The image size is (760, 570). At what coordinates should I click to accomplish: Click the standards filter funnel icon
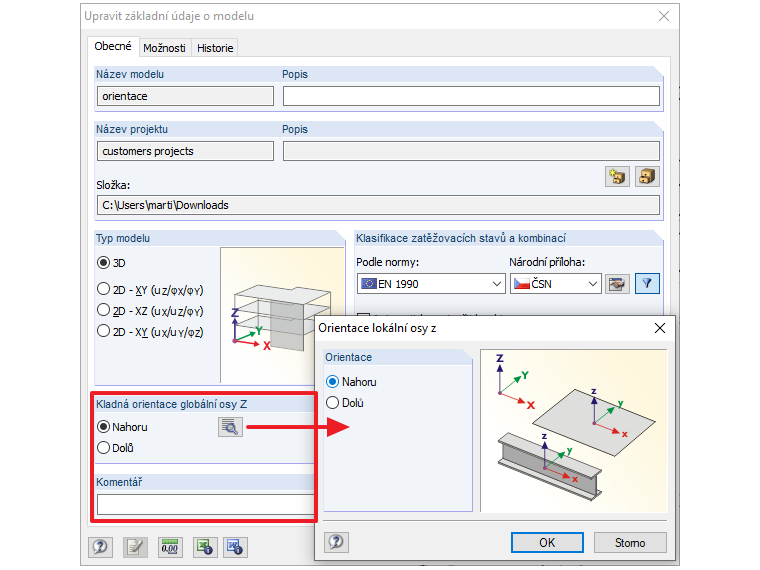(x=647, y=284)
